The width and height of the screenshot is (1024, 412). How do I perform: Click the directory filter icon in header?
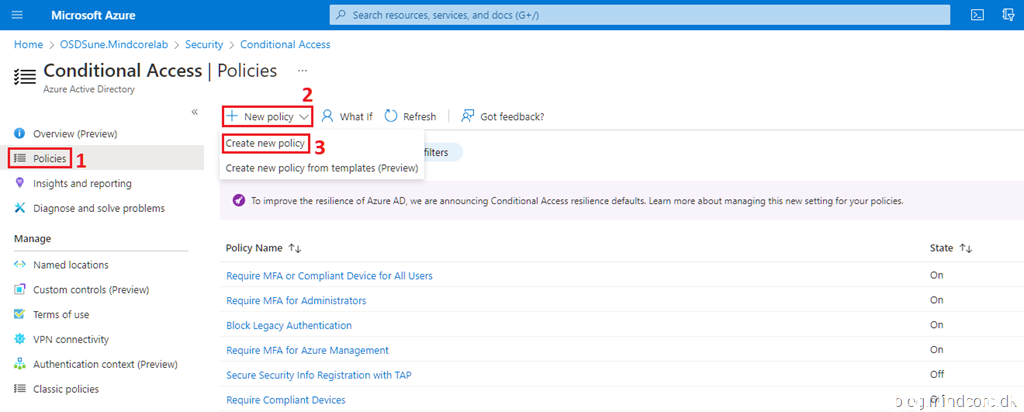point(1010,15)
